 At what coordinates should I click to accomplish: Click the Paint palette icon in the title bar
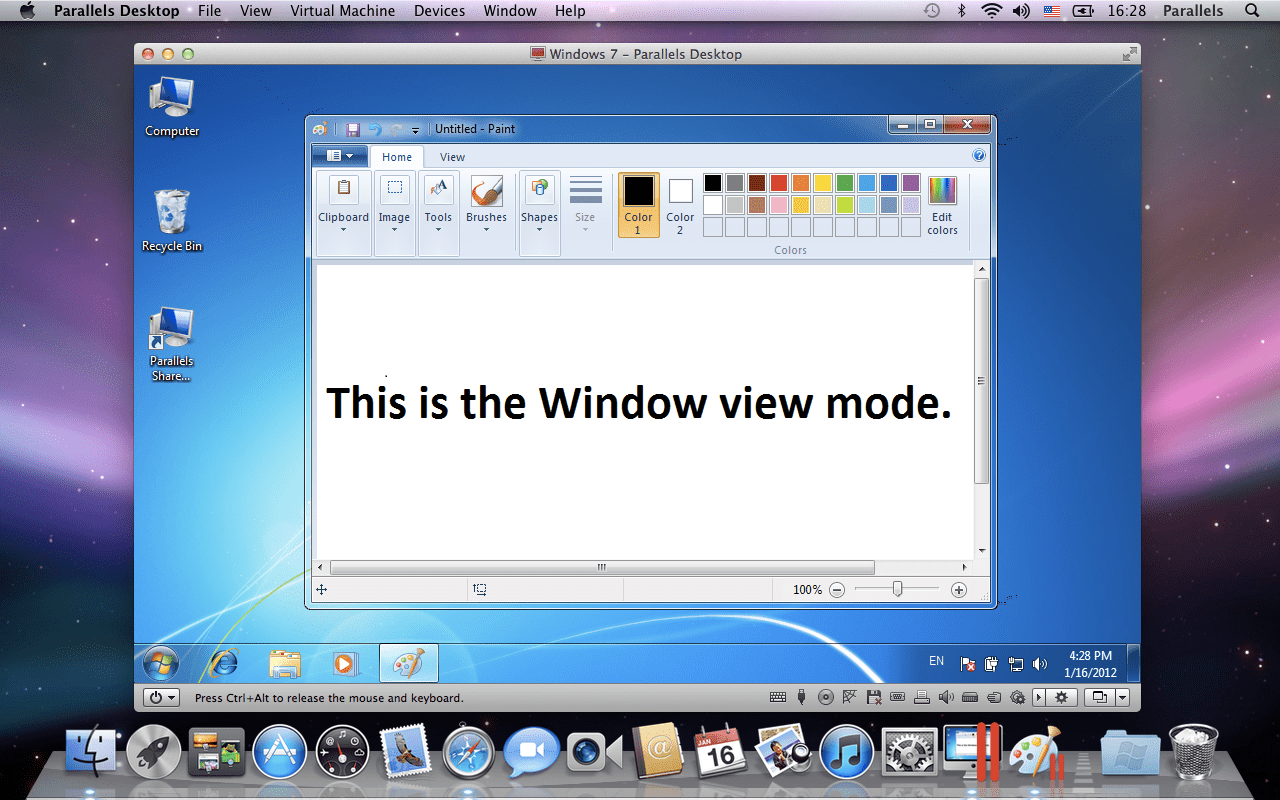pyautogui.click(x=320, y=129)
